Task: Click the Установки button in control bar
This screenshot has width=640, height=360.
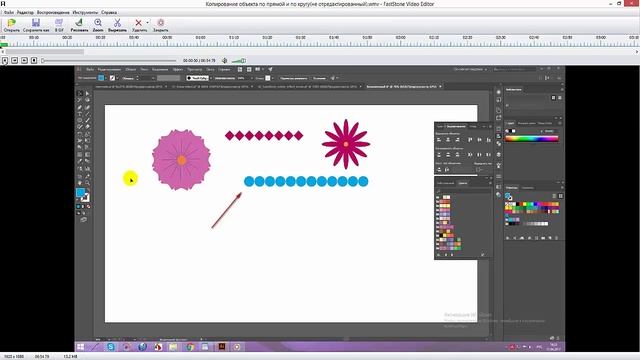Action: coord(320,78)
